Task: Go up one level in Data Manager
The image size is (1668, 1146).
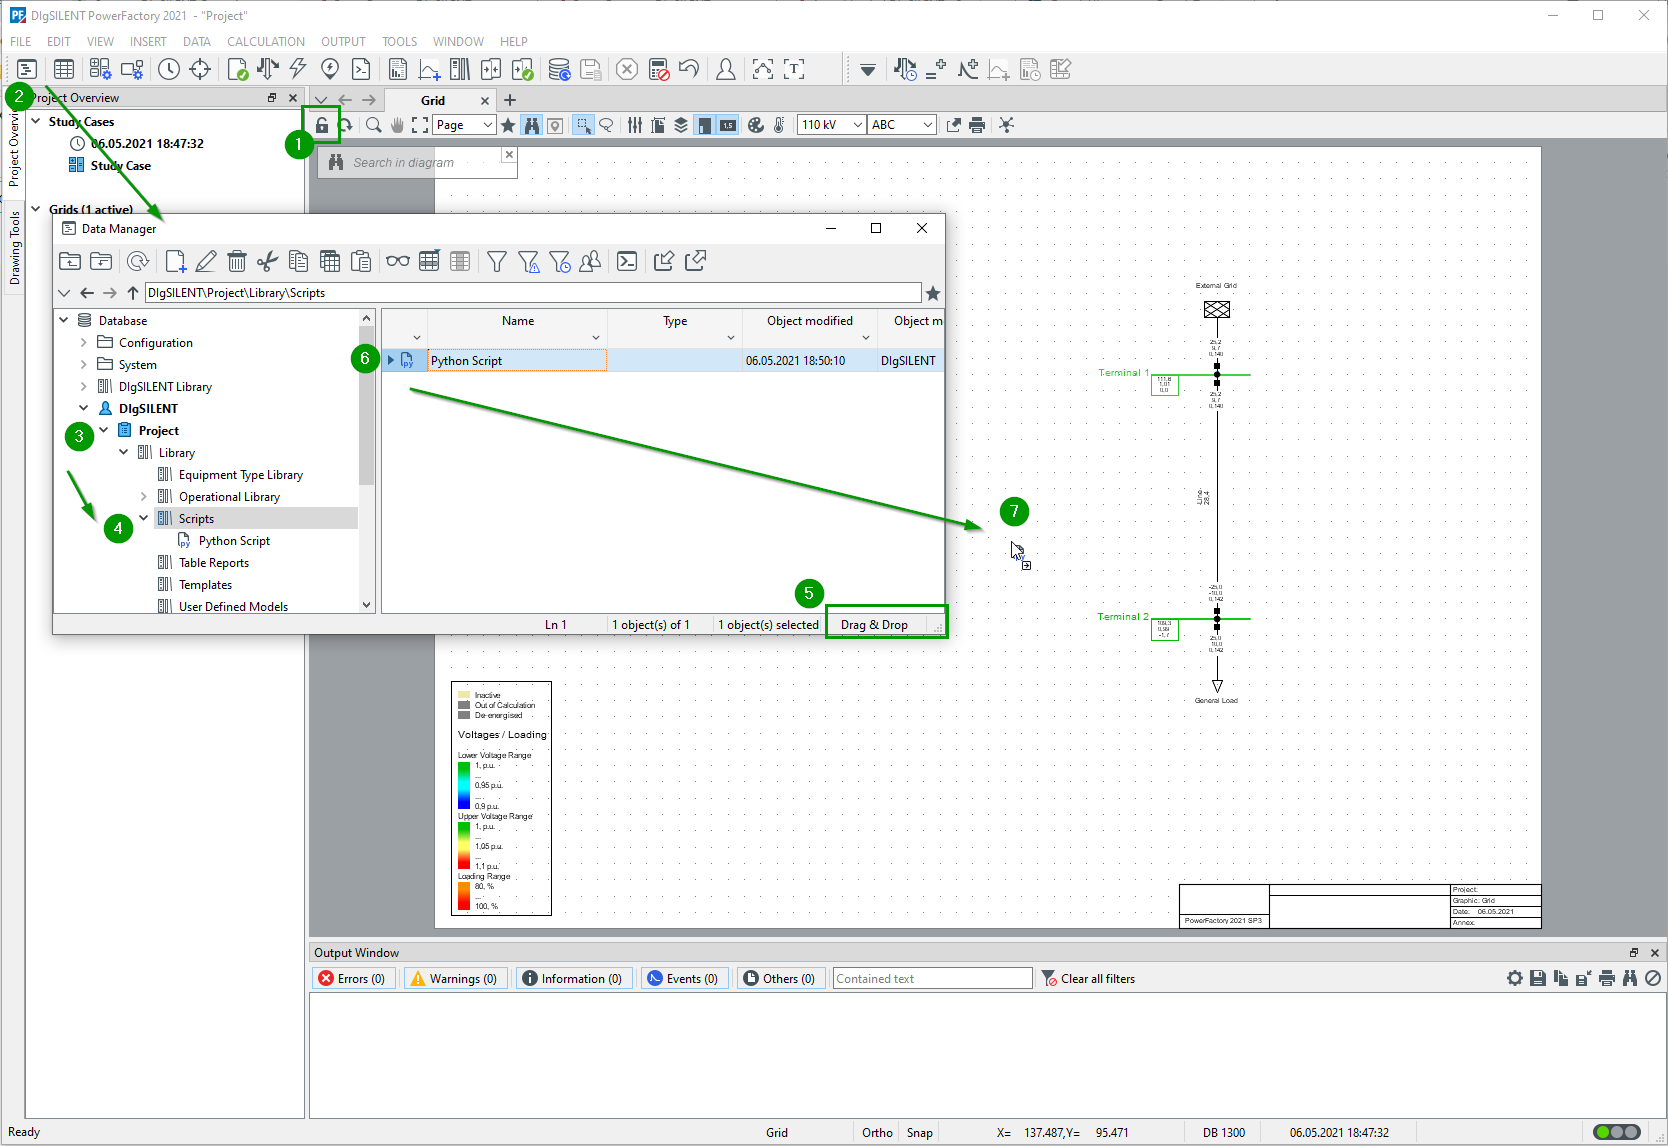Action: 133,293
